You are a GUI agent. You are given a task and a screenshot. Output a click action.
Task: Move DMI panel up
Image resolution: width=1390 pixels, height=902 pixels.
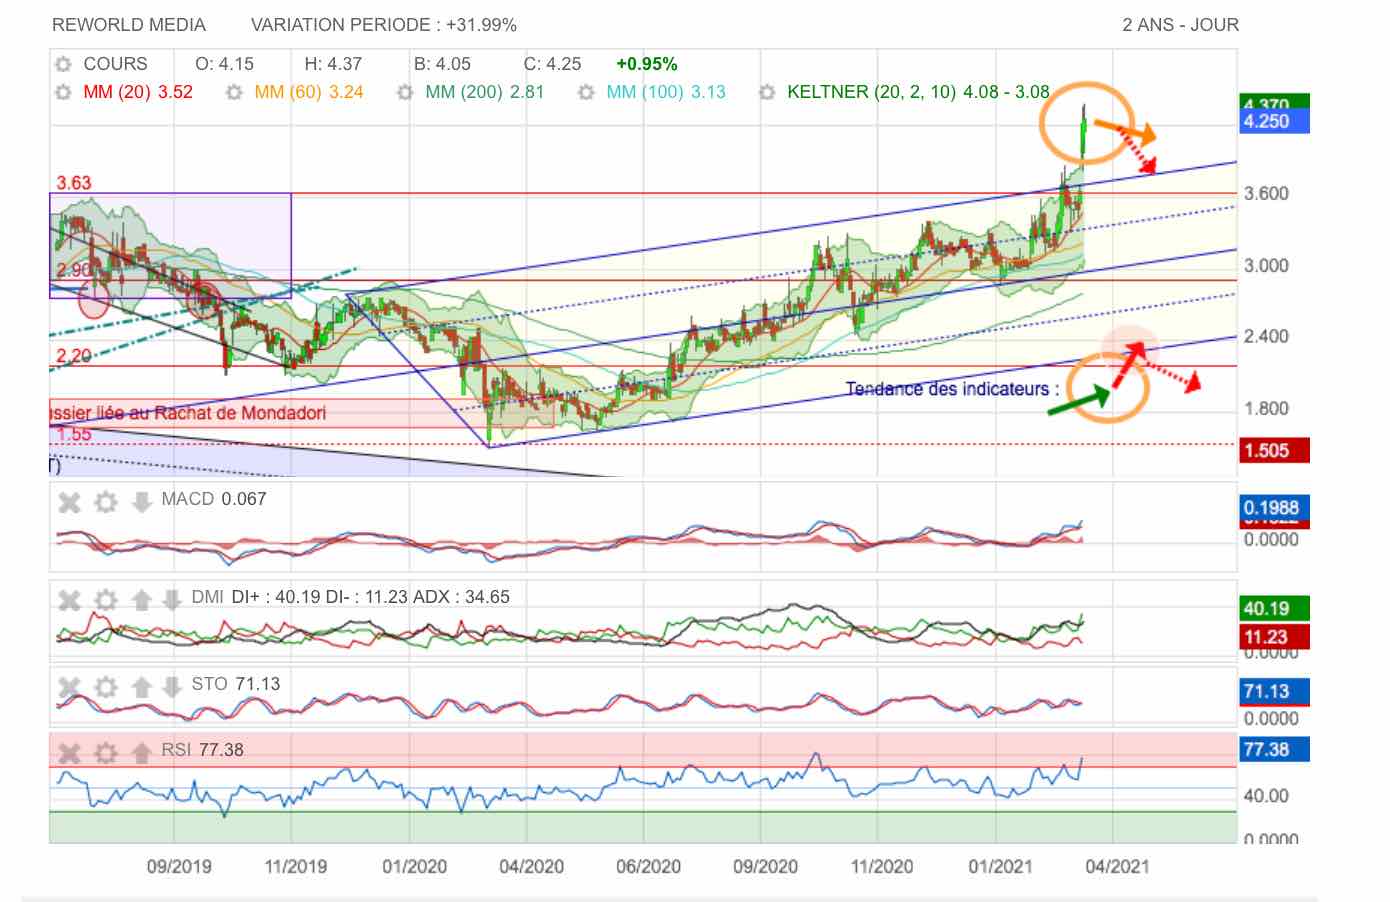tap(141, 600)
